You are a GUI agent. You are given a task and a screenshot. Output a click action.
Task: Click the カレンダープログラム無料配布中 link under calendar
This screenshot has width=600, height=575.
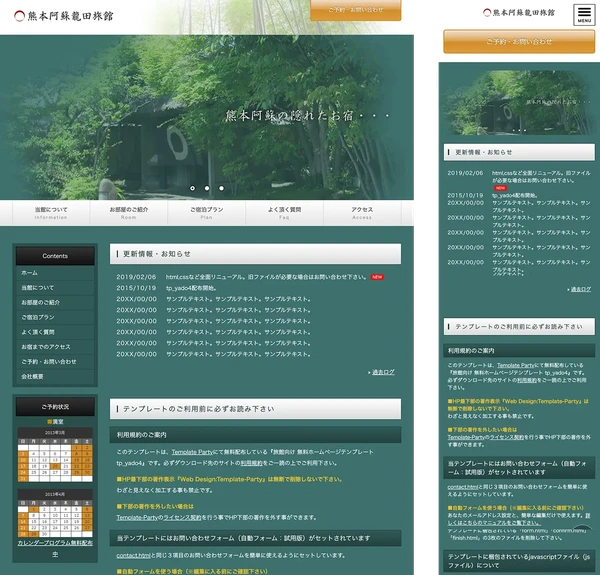coord(55,548)
